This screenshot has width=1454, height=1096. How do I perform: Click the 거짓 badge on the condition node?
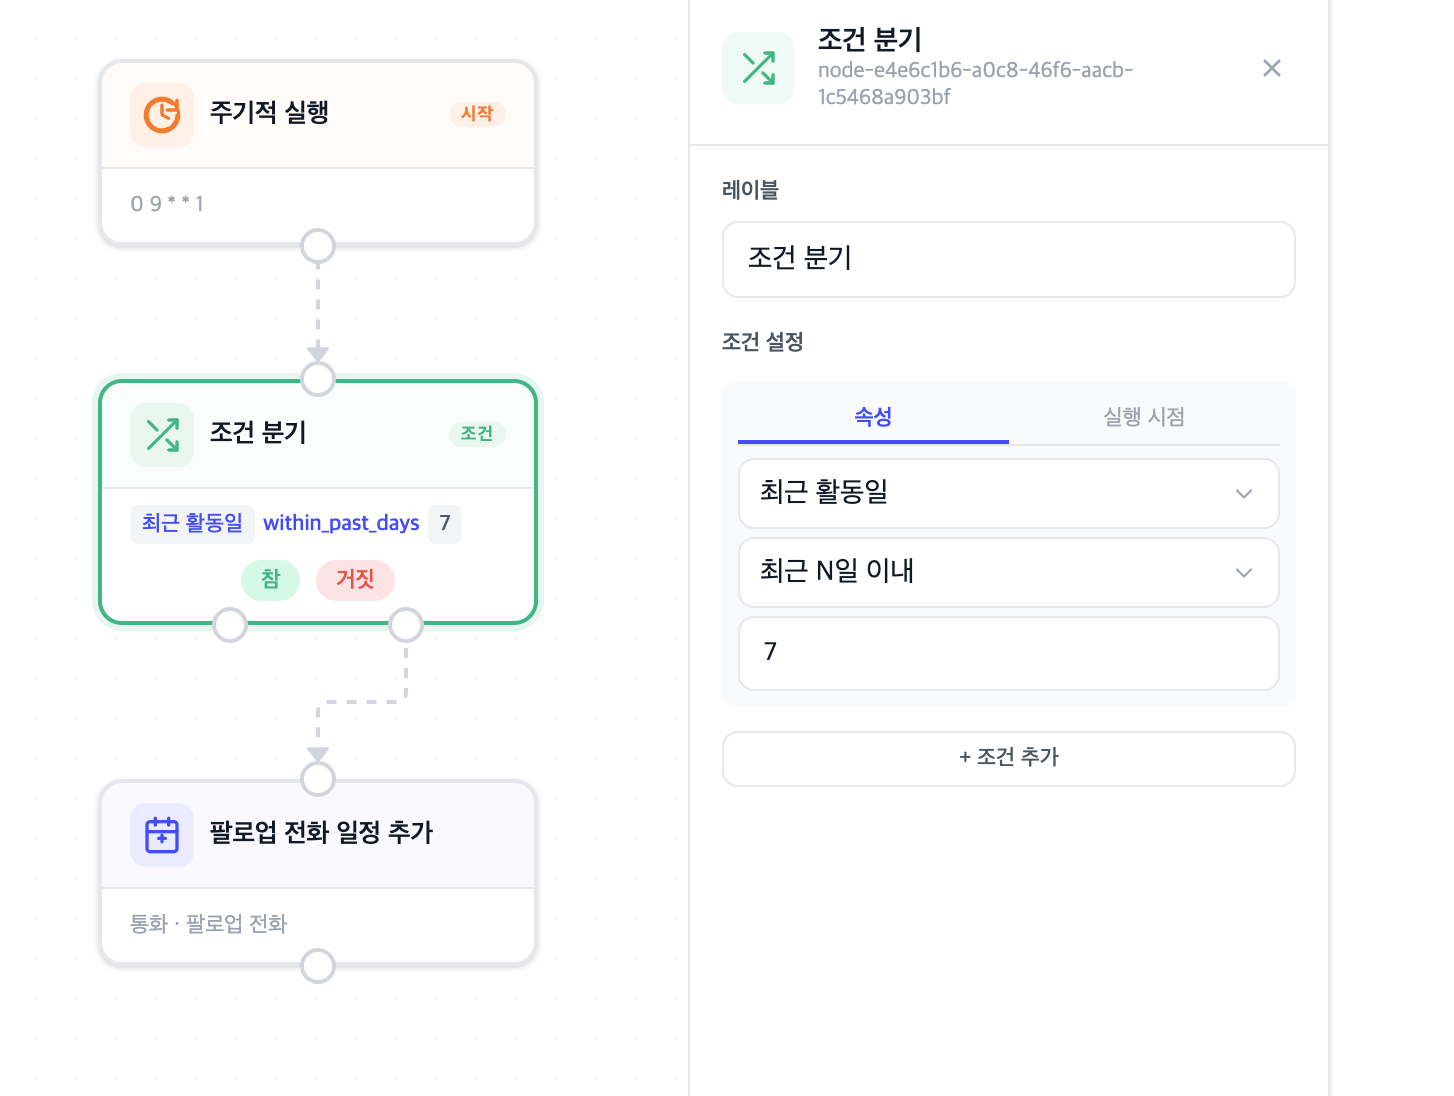pyautogui.click(x=355, y=580)
